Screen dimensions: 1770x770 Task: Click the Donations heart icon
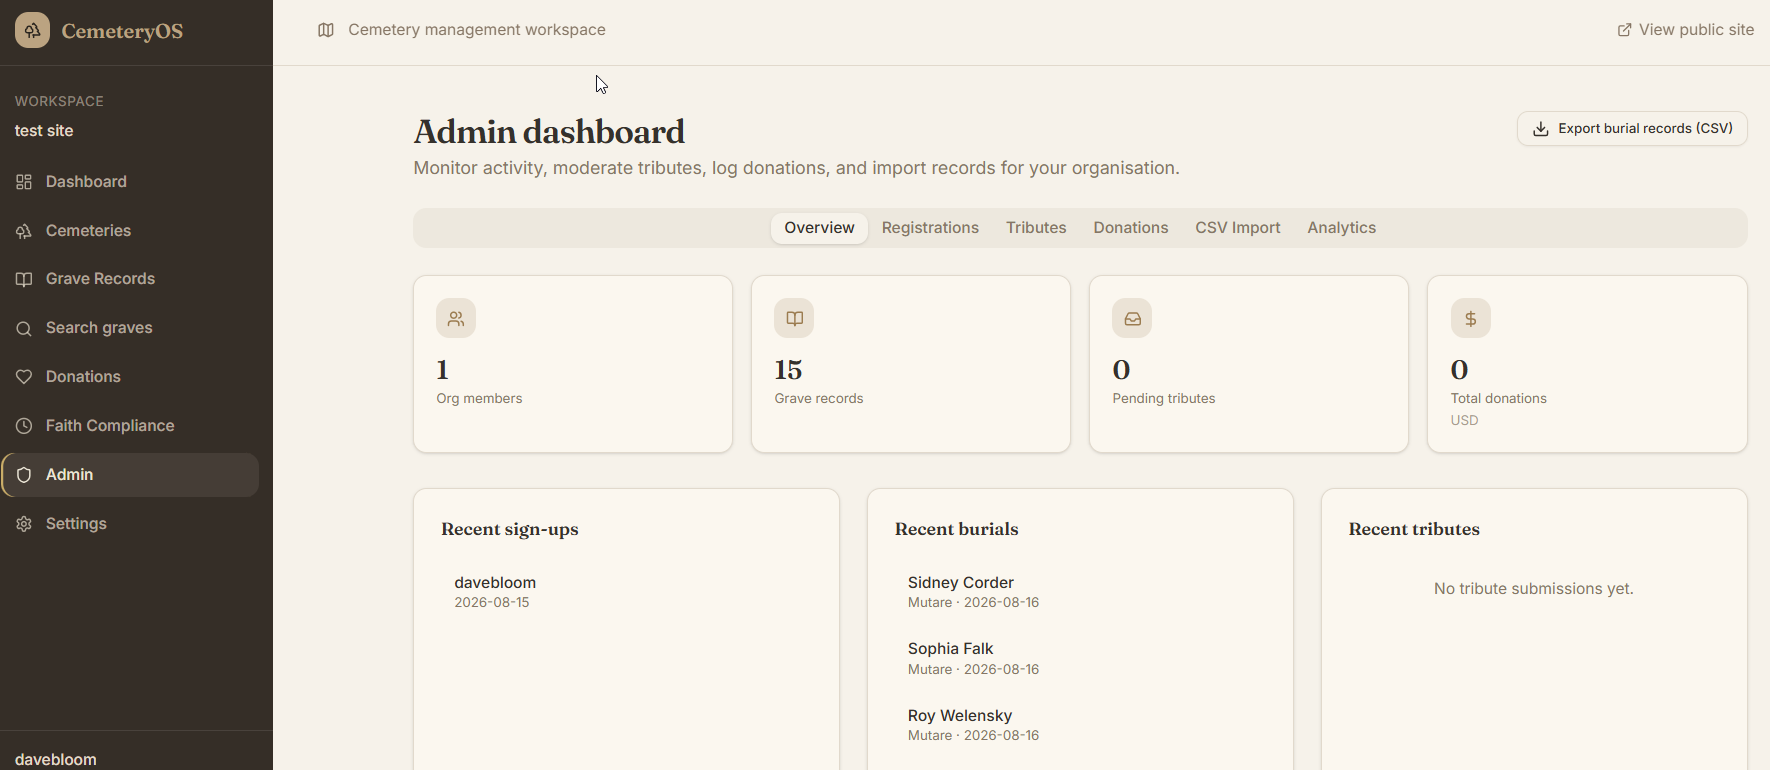coord(24,377)
